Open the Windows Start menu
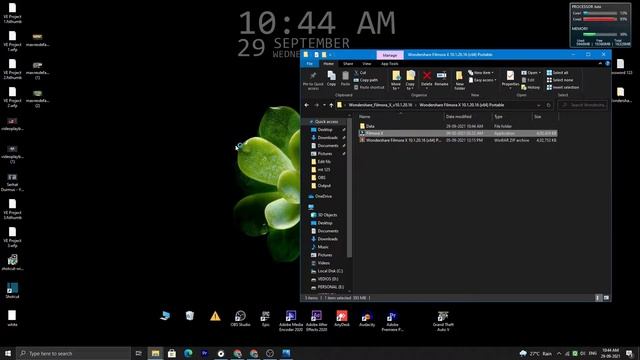This screenshot has height=360, width=640. (x=8, y=353)
